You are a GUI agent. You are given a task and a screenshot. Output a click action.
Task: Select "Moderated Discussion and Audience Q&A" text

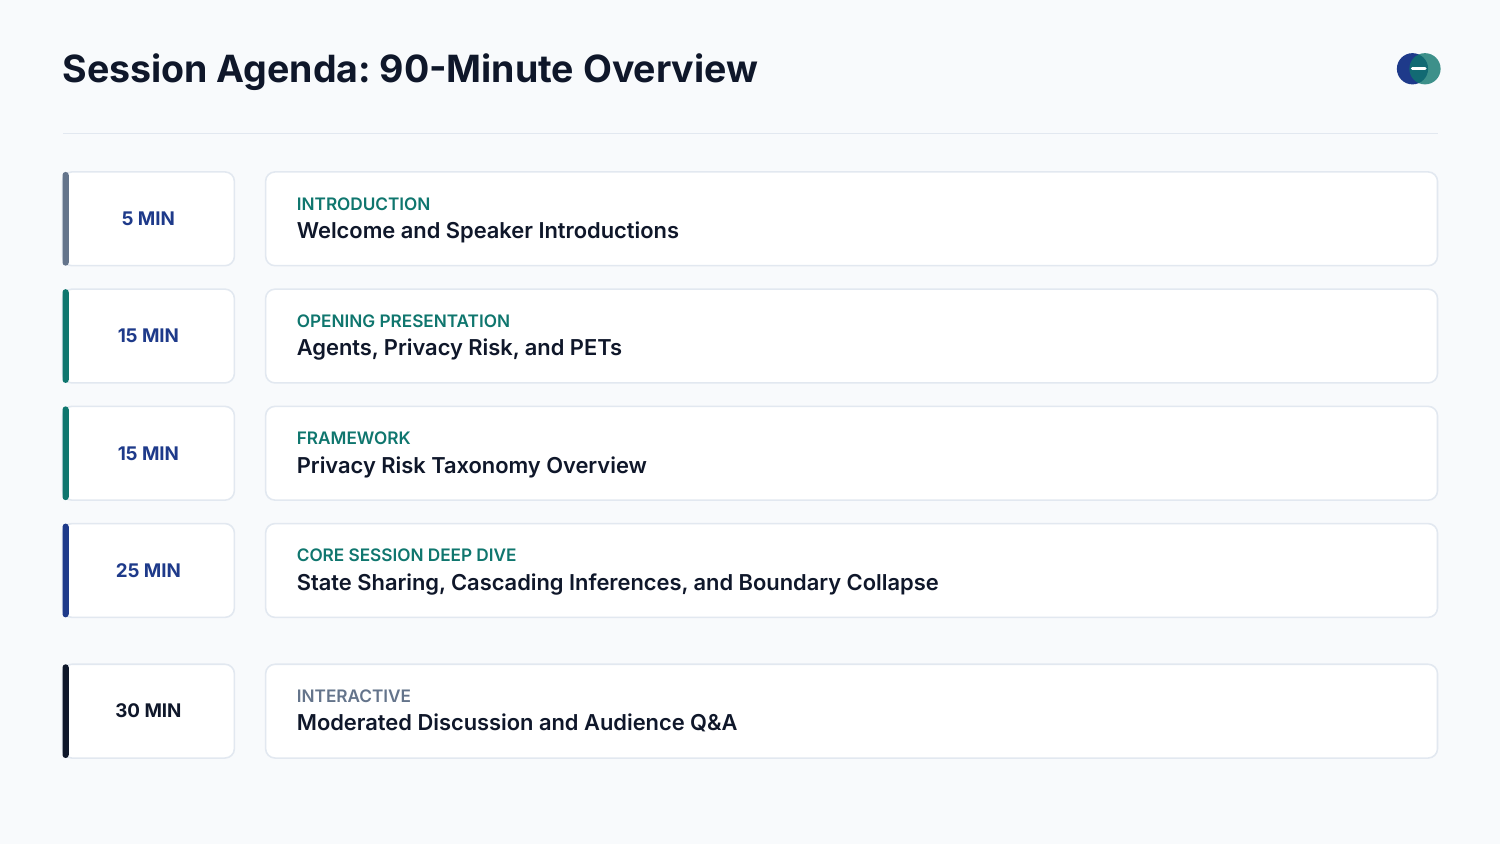click(x=516, y=723)
